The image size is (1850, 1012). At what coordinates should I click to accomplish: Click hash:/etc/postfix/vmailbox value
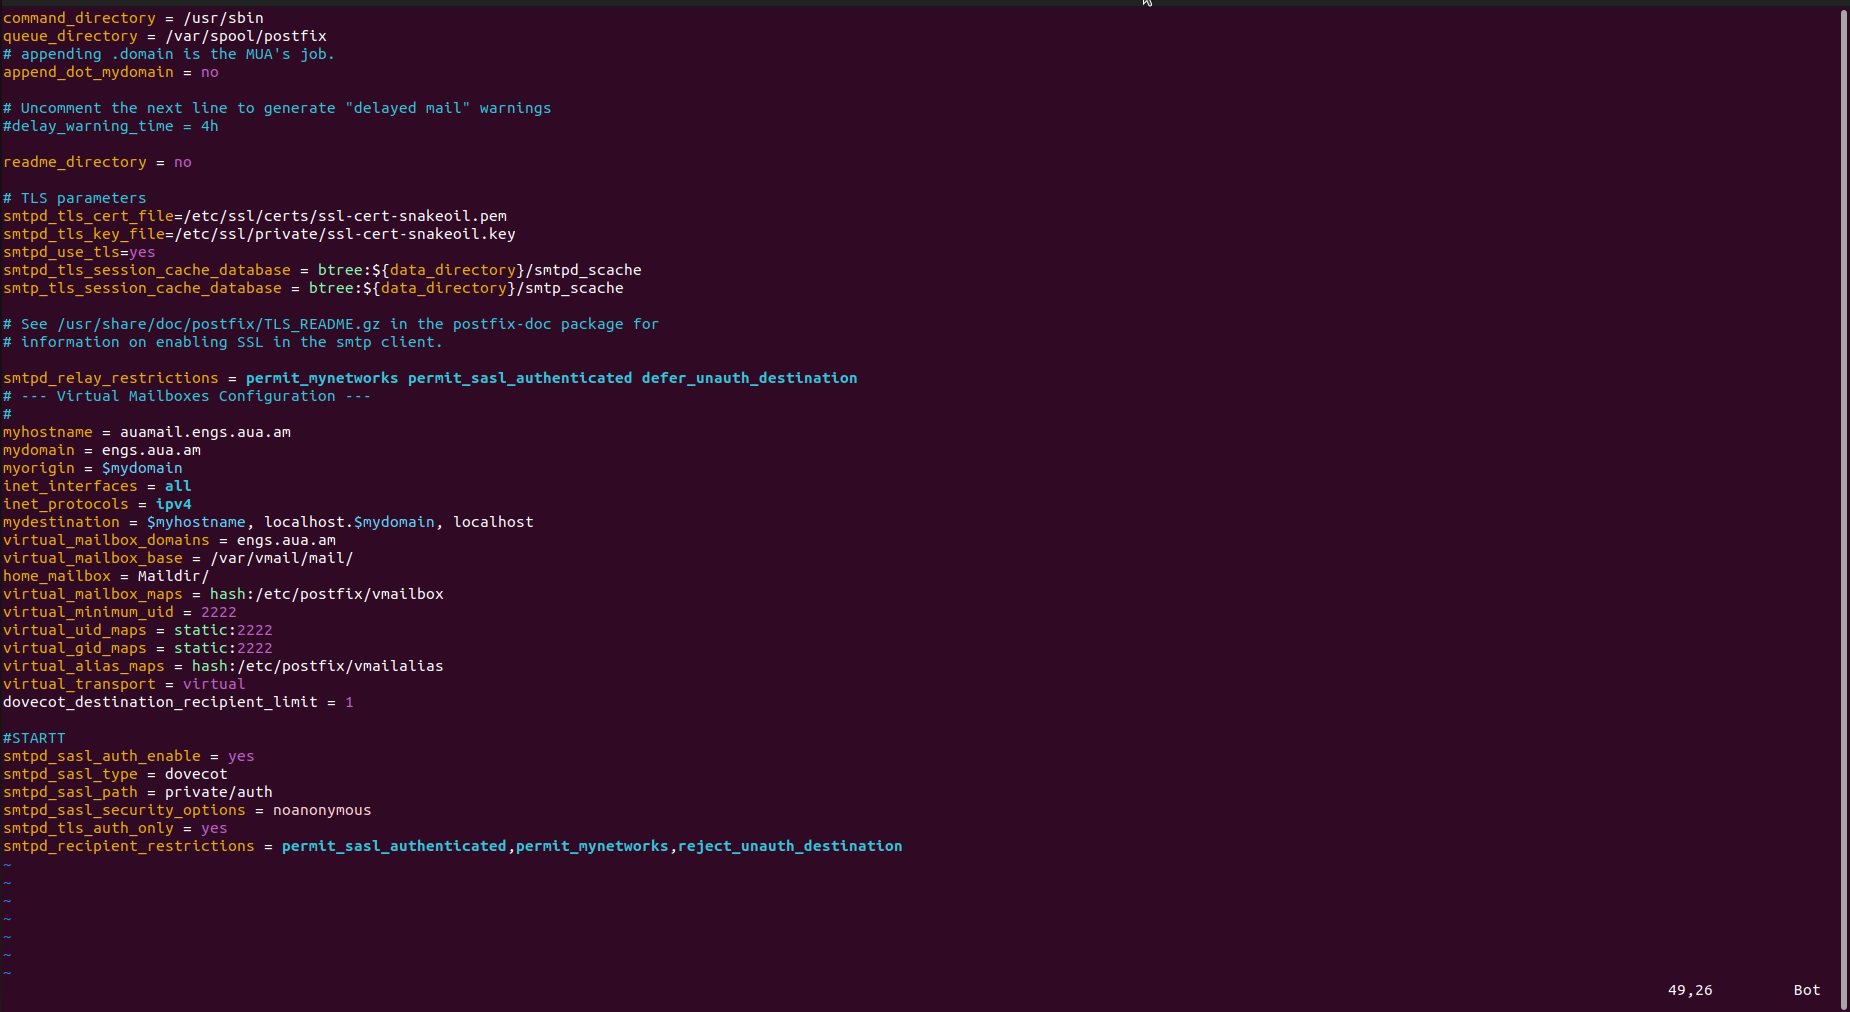327,594
